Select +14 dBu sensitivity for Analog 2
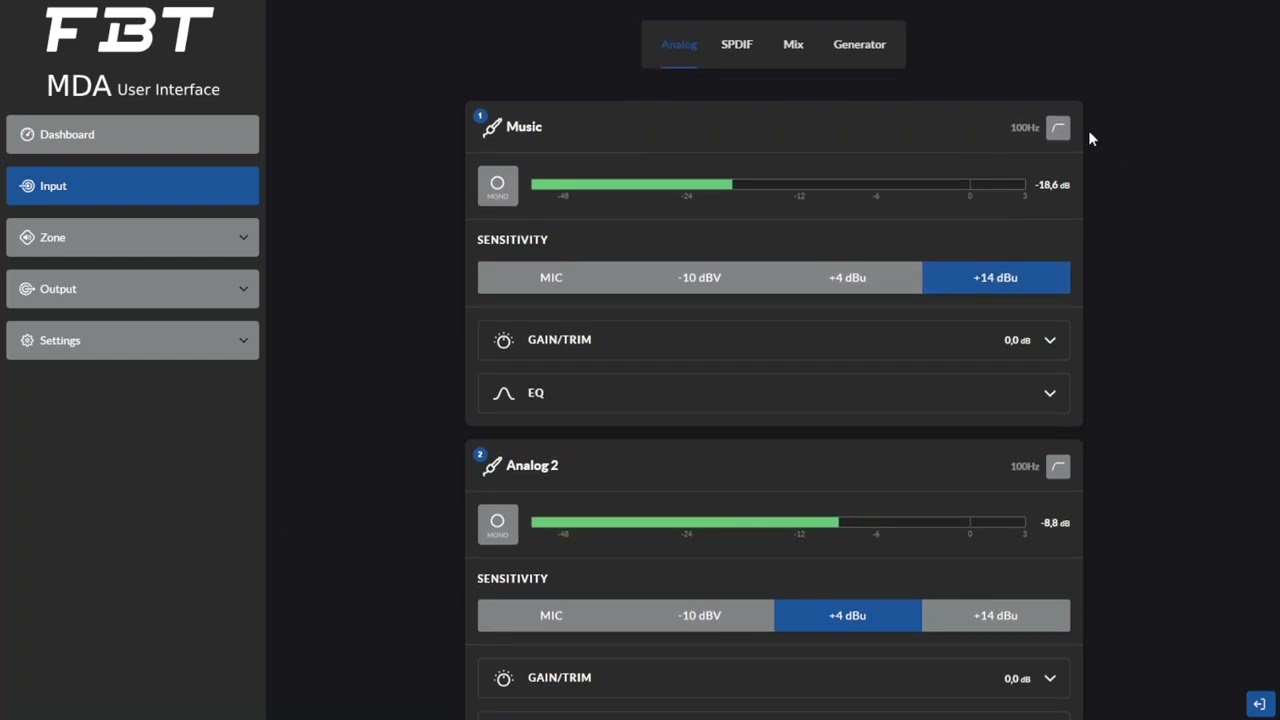The height and width of the screenshot is (720, 1280). [995, 616]
